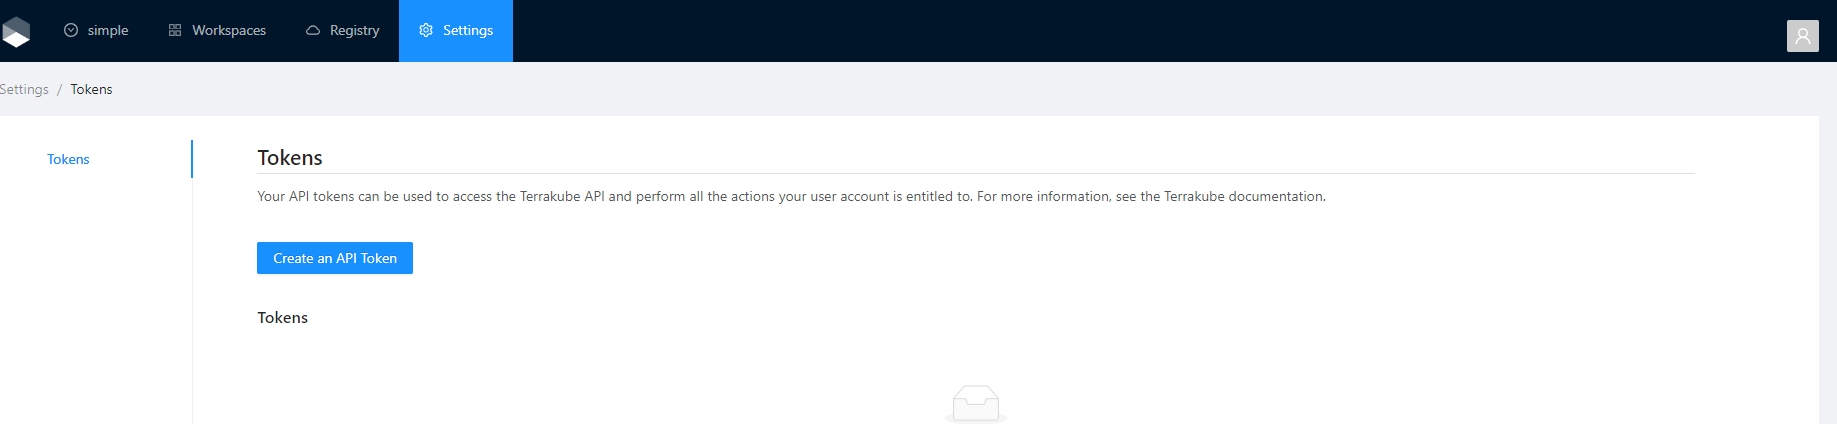Navigate to Settings in the breadcrumb

point(24,90)
